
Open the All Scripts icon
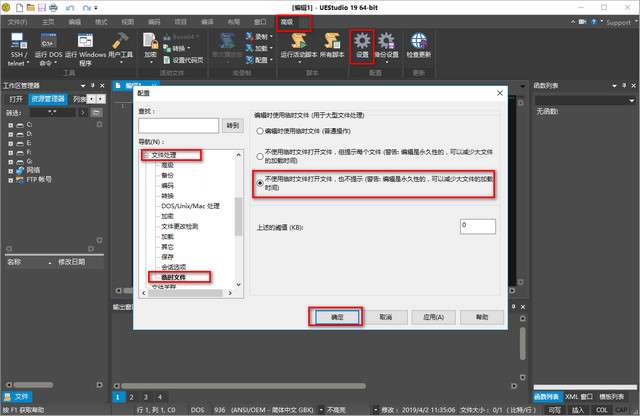tap(332, 41)
